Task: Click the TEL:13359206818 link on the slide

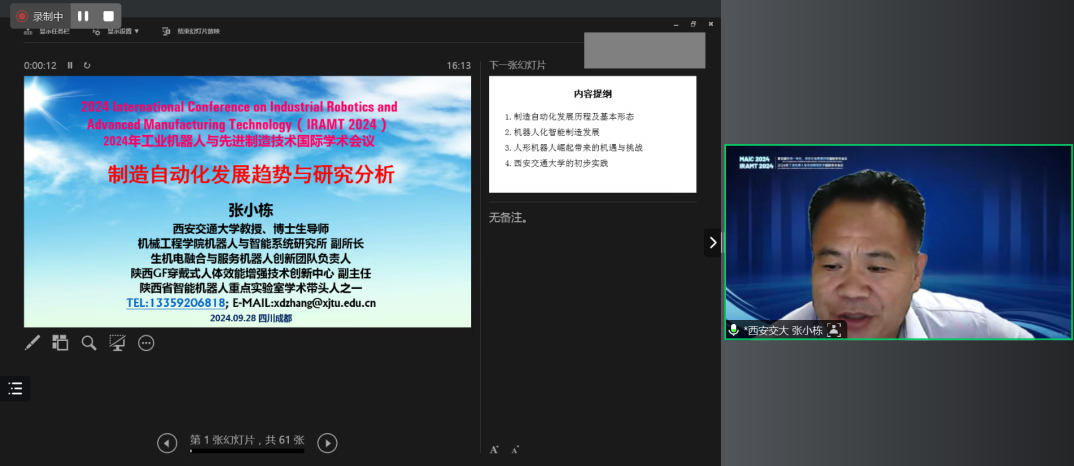Action: (x=176, y=303)
